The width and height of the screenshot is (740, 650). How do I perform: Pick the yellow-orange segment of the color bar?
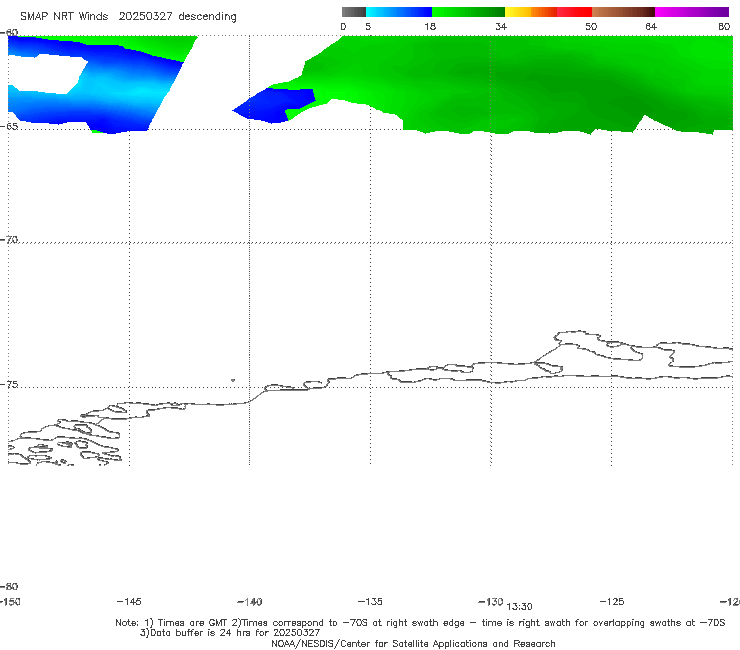[x=531, y=12]
